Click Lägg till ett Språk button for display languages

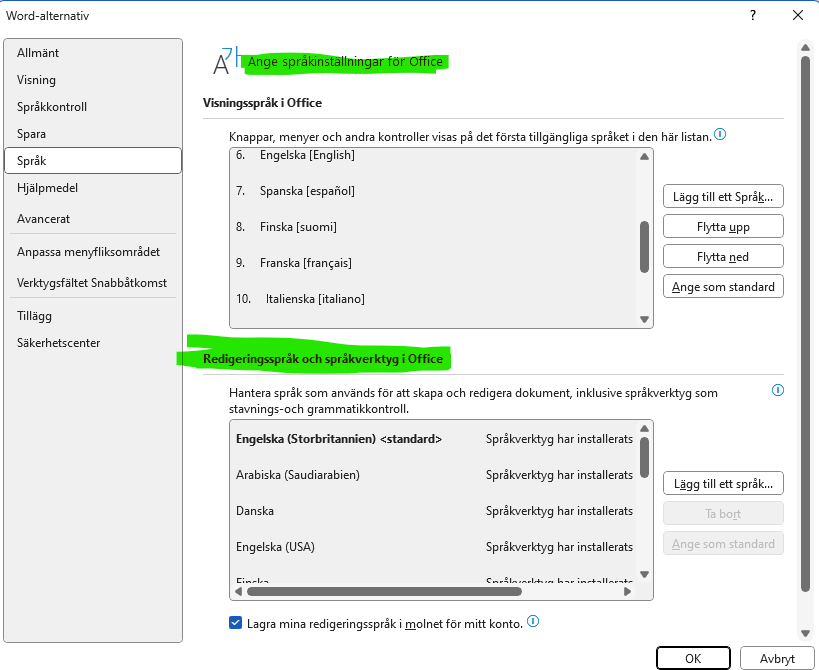(723, 196)
